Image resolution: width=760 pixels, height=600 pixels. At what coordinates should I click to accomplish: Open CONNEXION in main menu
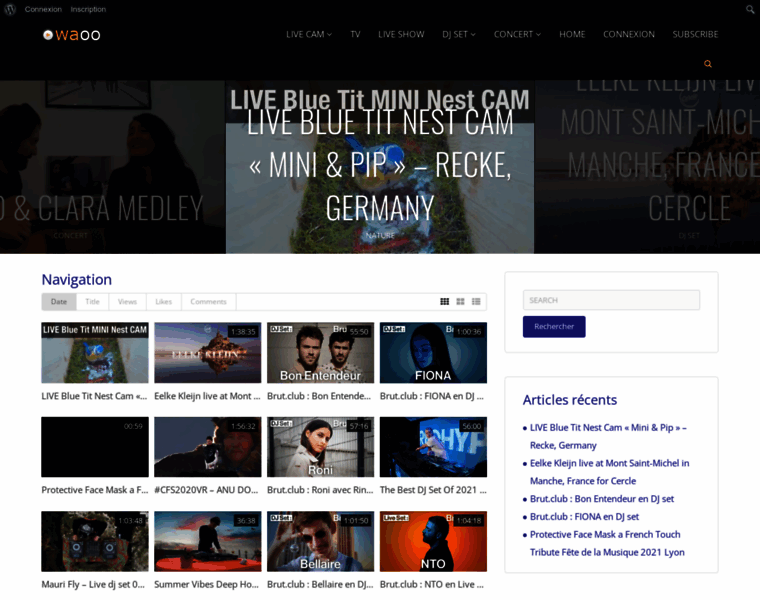pyautogui.click(x=629, y=34)
